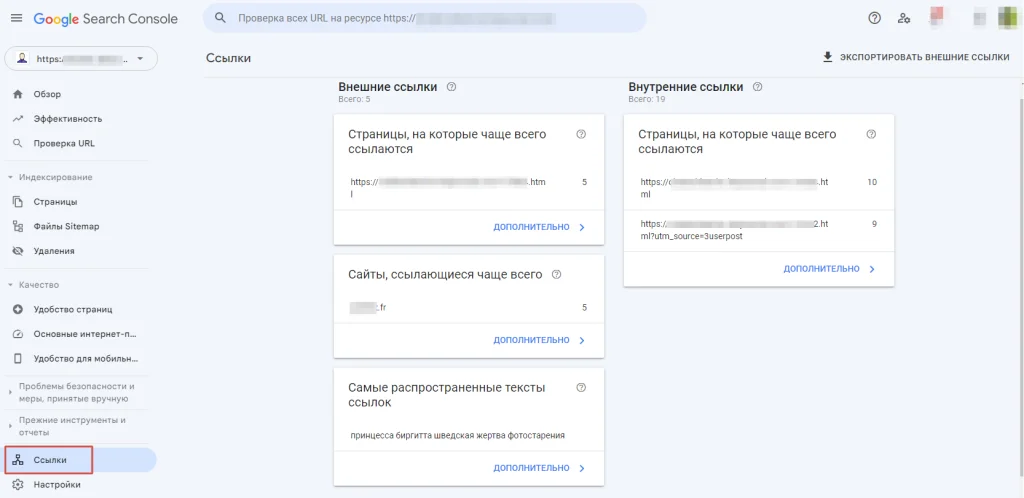Open the help question mark in header
Viewport: 1024px width, 498px height.
[x=874, y=18]
